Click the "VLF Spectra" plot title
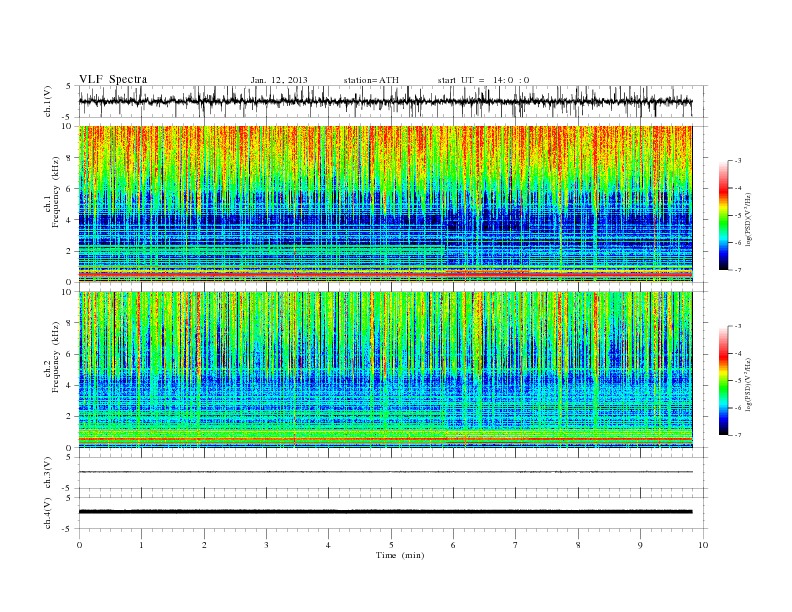This screenshot has height=612, width=792. click(113, 79)
